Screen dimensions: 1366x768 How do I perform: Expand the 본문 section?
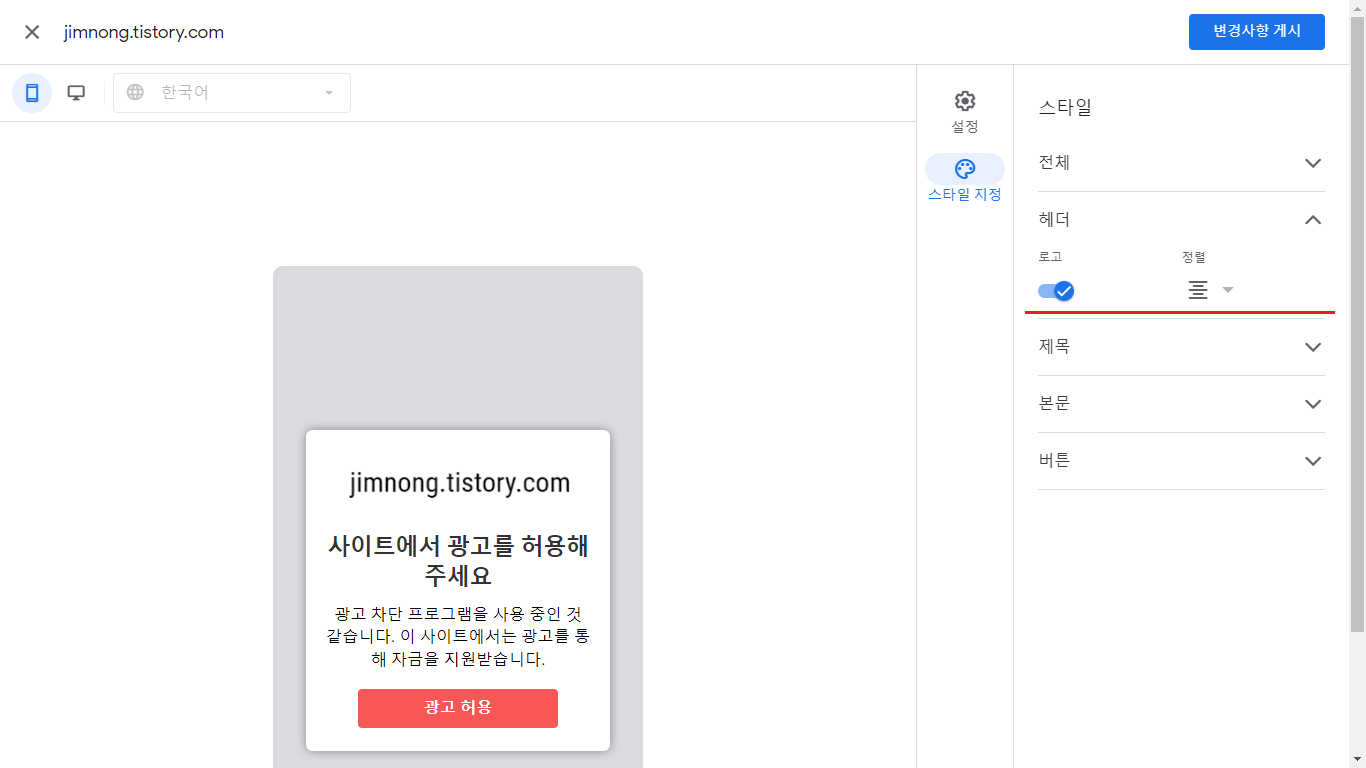1181,404
